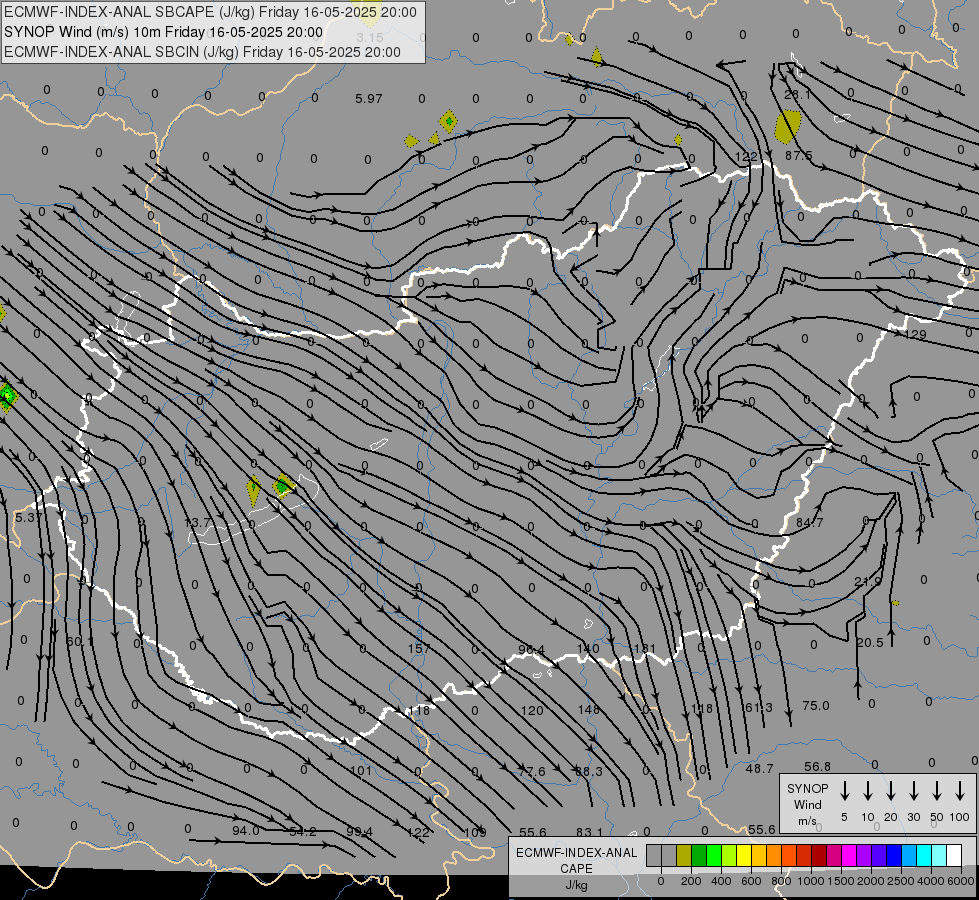Click the 88.3 value in the south

pos(589,771)
